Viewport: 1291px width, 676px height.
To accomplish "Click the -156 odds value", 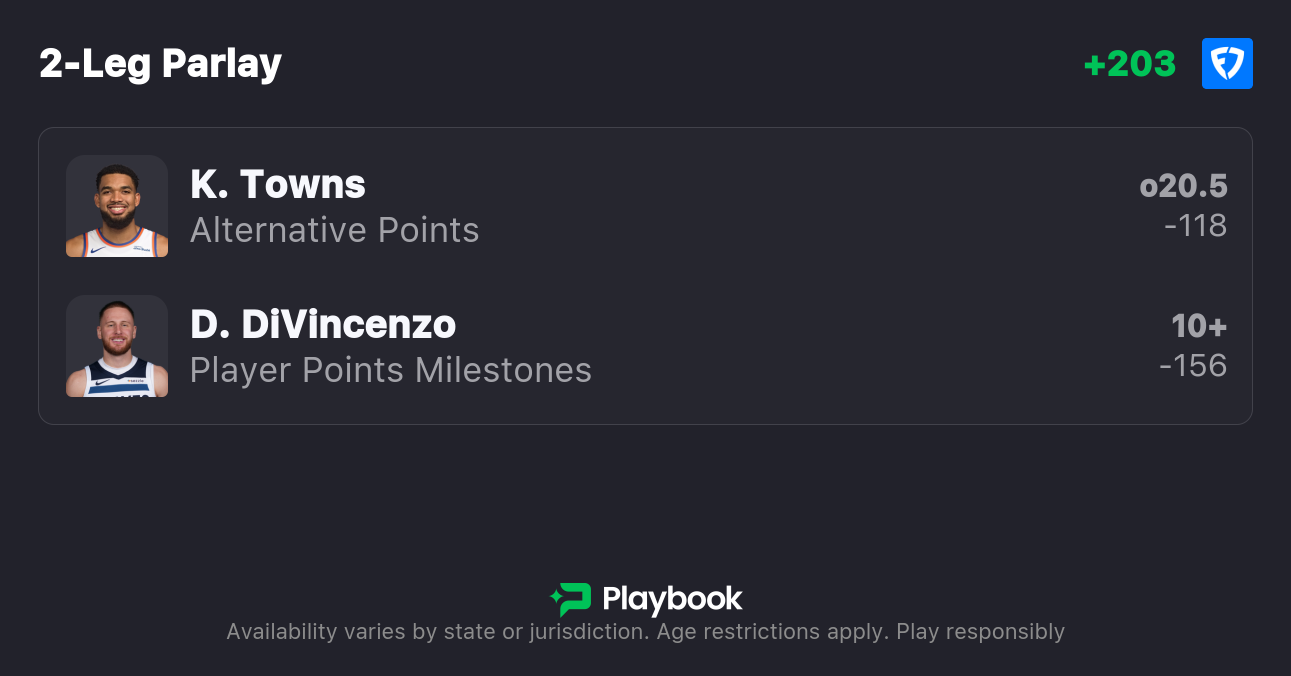I will click(1193, 366).
